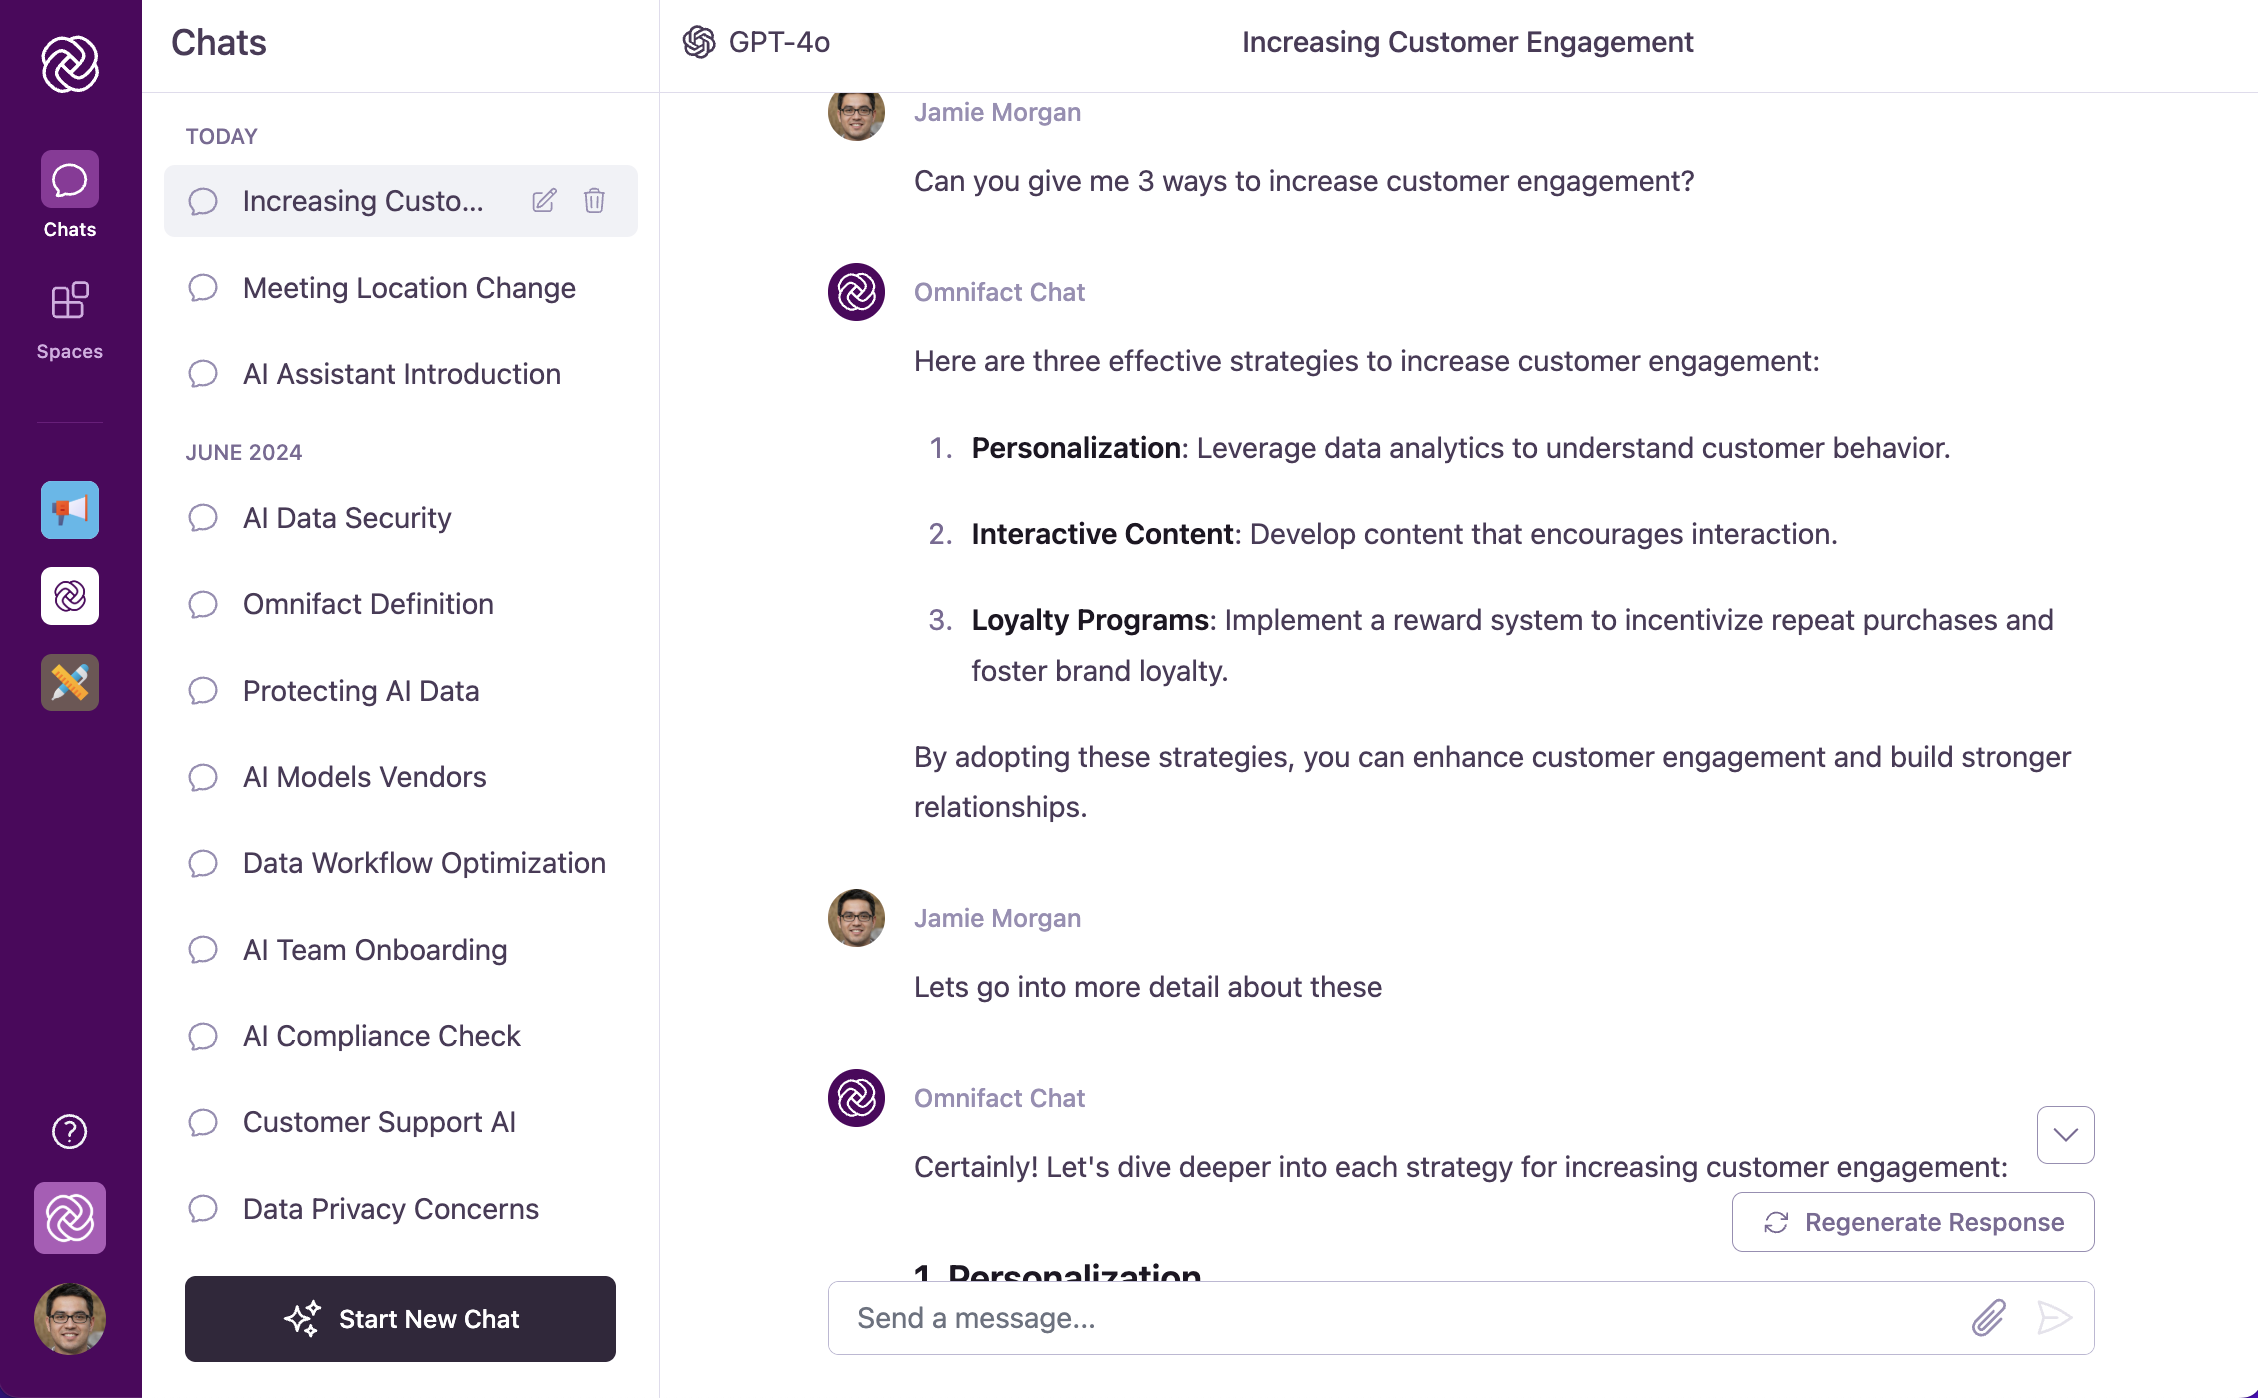The width and height of the screenshot is (2258, 1398).
Task: Click Jamie Morgan's profile picture in the chat
Action: [x=856, y=114]
